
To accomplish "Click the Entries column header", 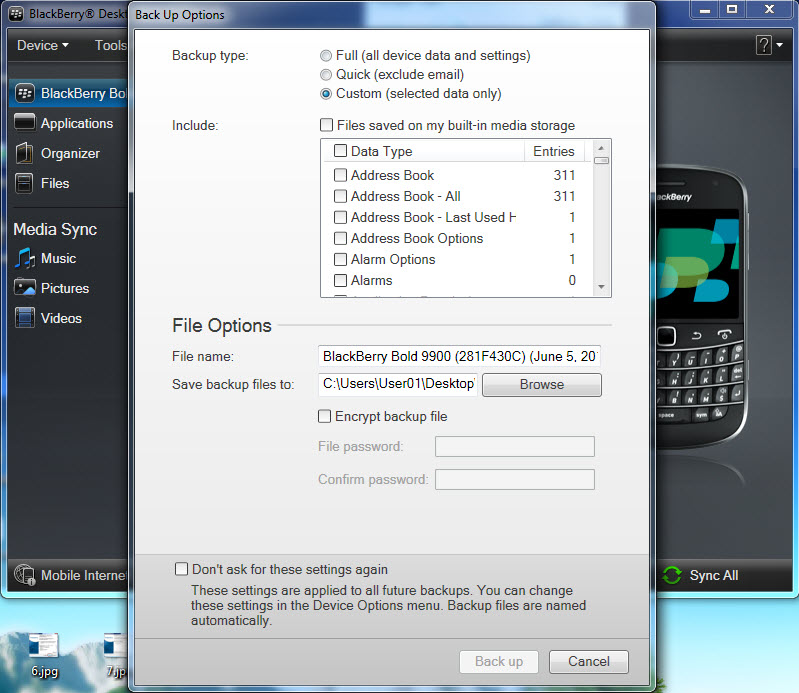I will click(x=554, y=151).
